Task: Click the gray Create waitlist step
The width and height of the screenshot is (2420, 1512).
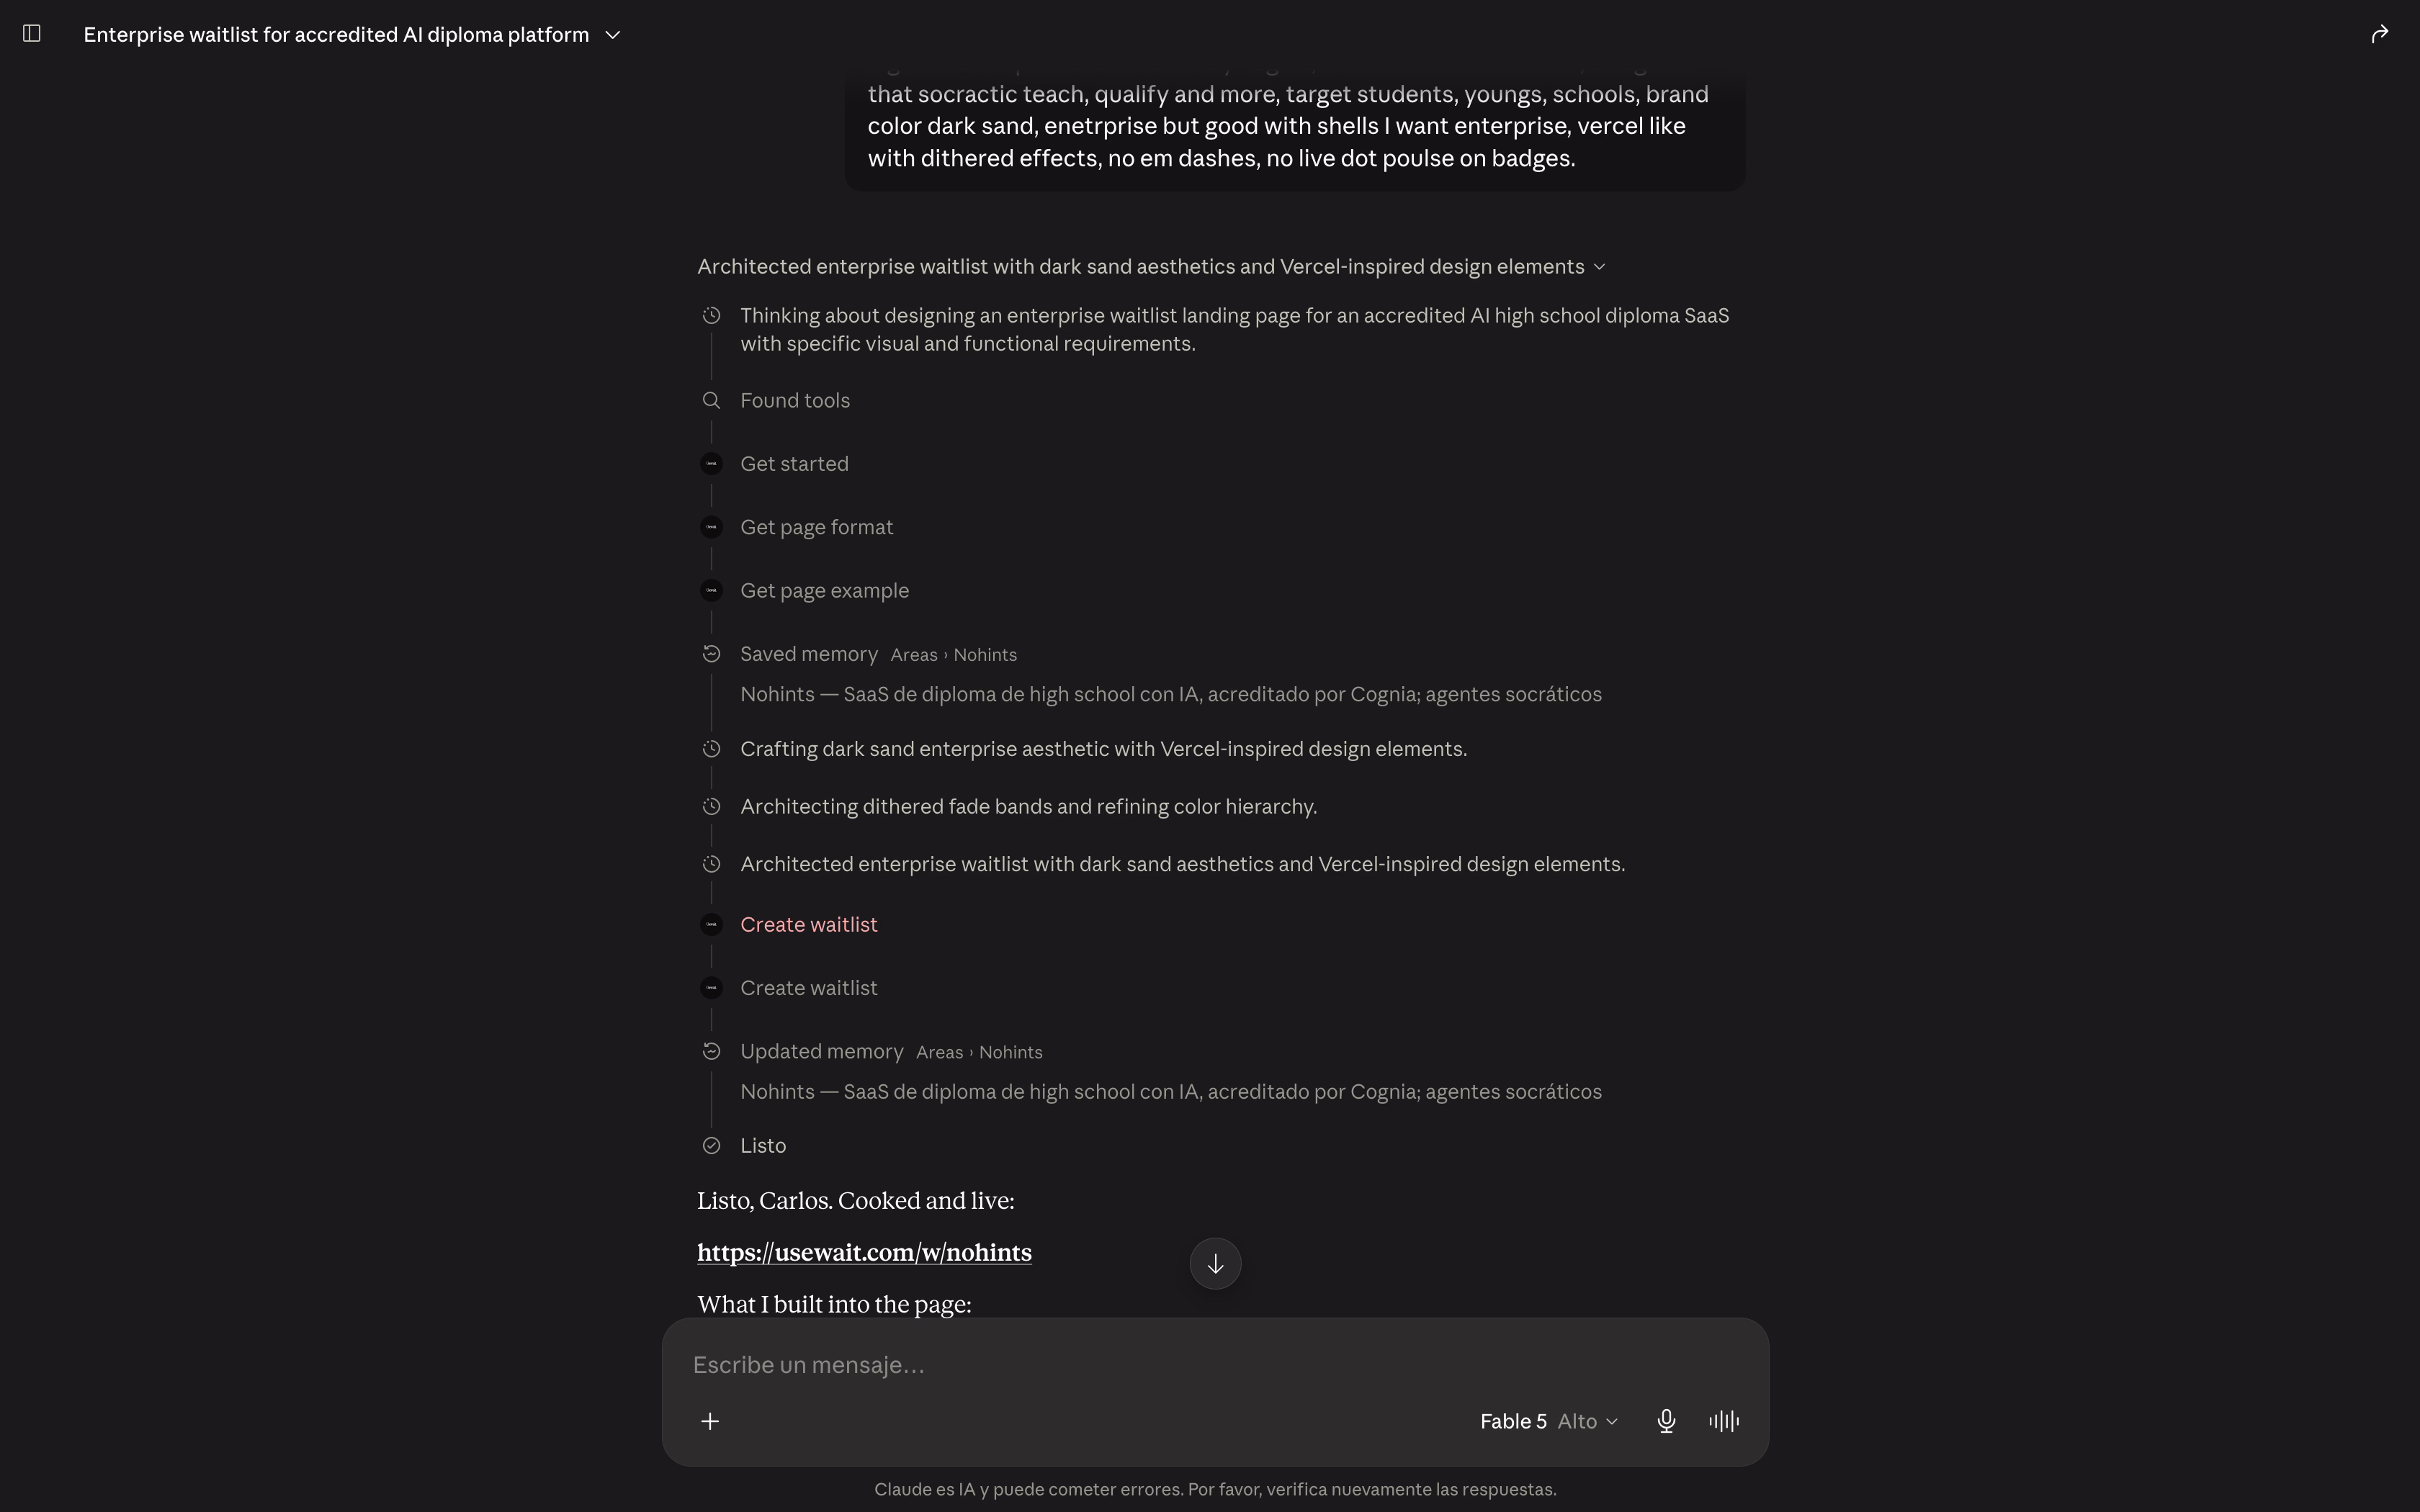Action: coord(809,988)
